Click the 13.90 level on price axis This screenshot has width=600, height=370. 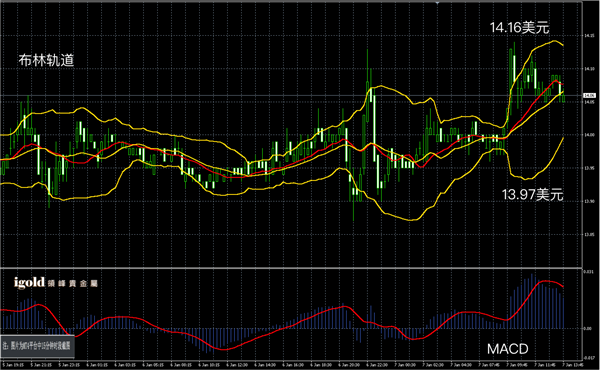[x=589, y=201]
